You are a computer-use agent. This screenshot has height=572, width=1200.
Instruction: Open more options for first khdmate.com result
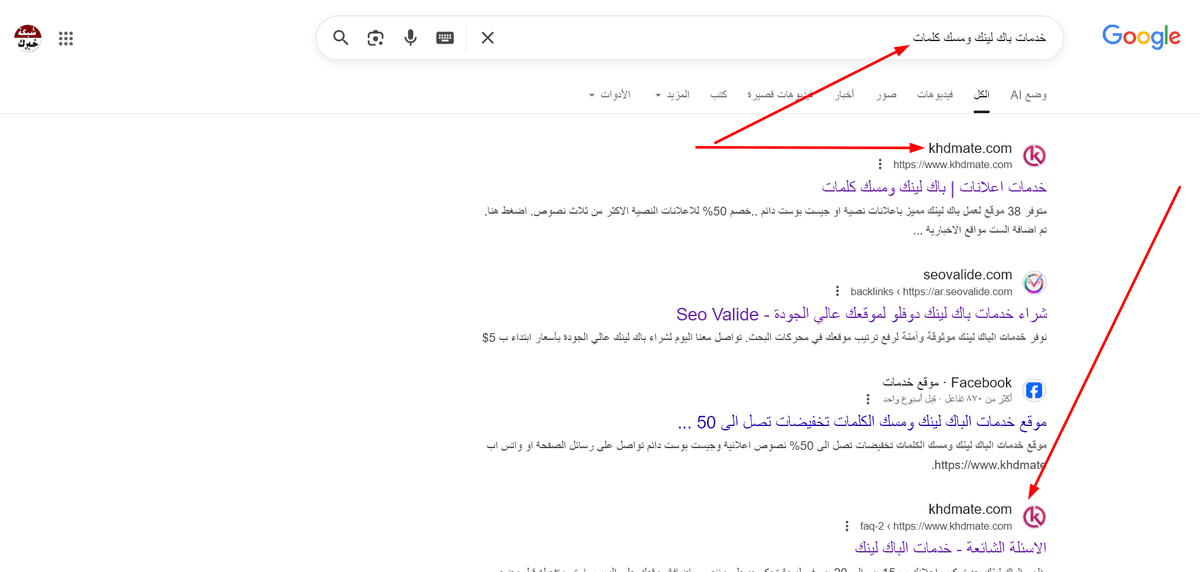pos(880,164)
